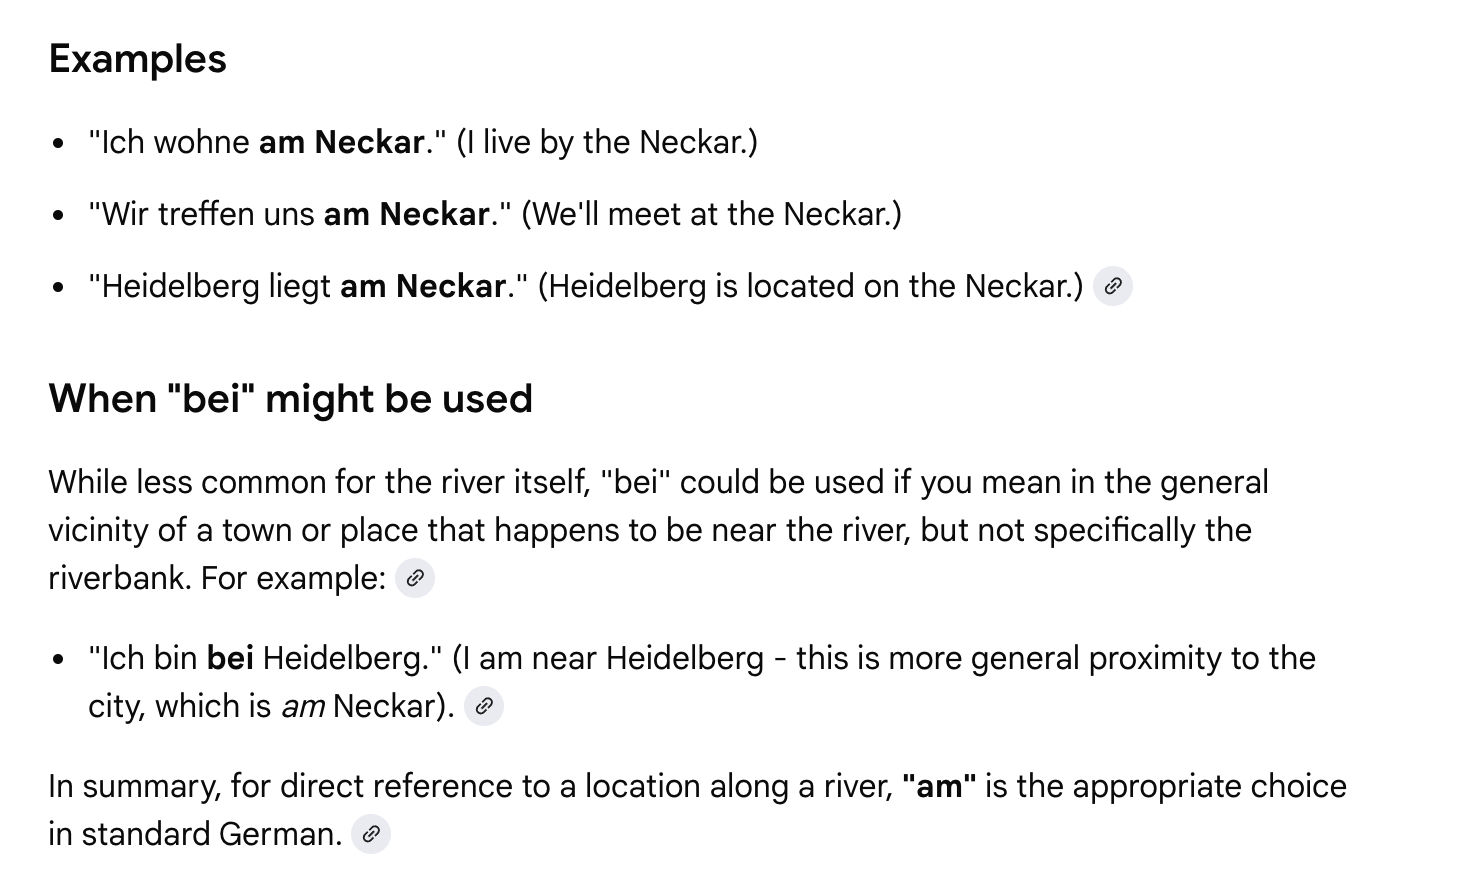Open the link icon after "For example:"
This screenshot has height=894, width=1462.
pyautogui.click(x=415, y=578)
